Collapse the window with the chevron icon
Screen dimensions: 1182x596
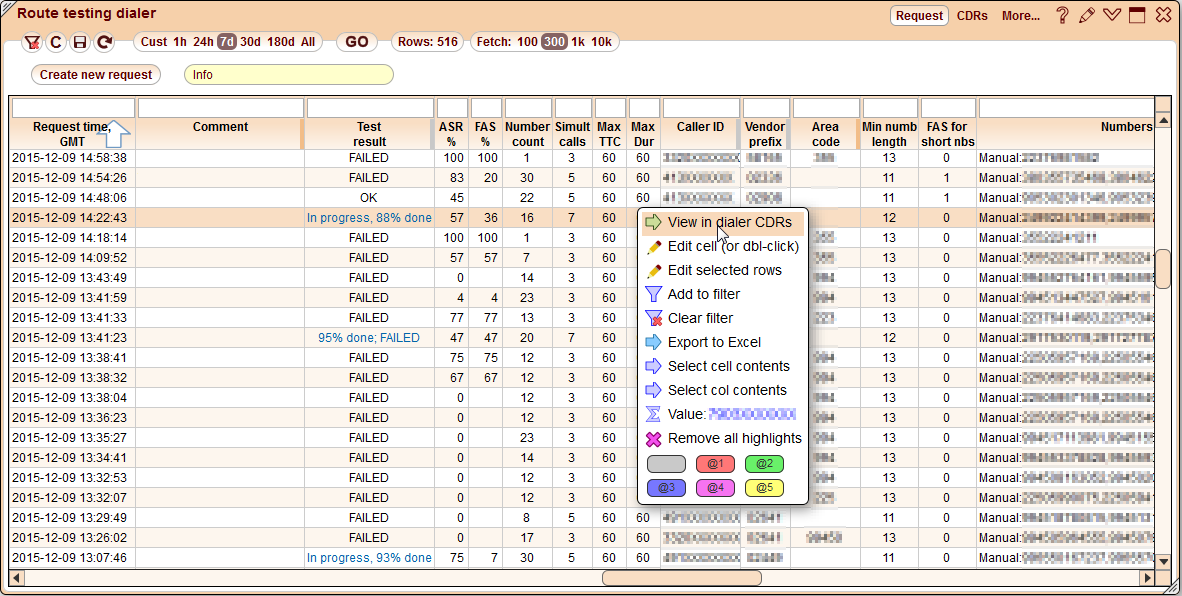click(1111, 15)
